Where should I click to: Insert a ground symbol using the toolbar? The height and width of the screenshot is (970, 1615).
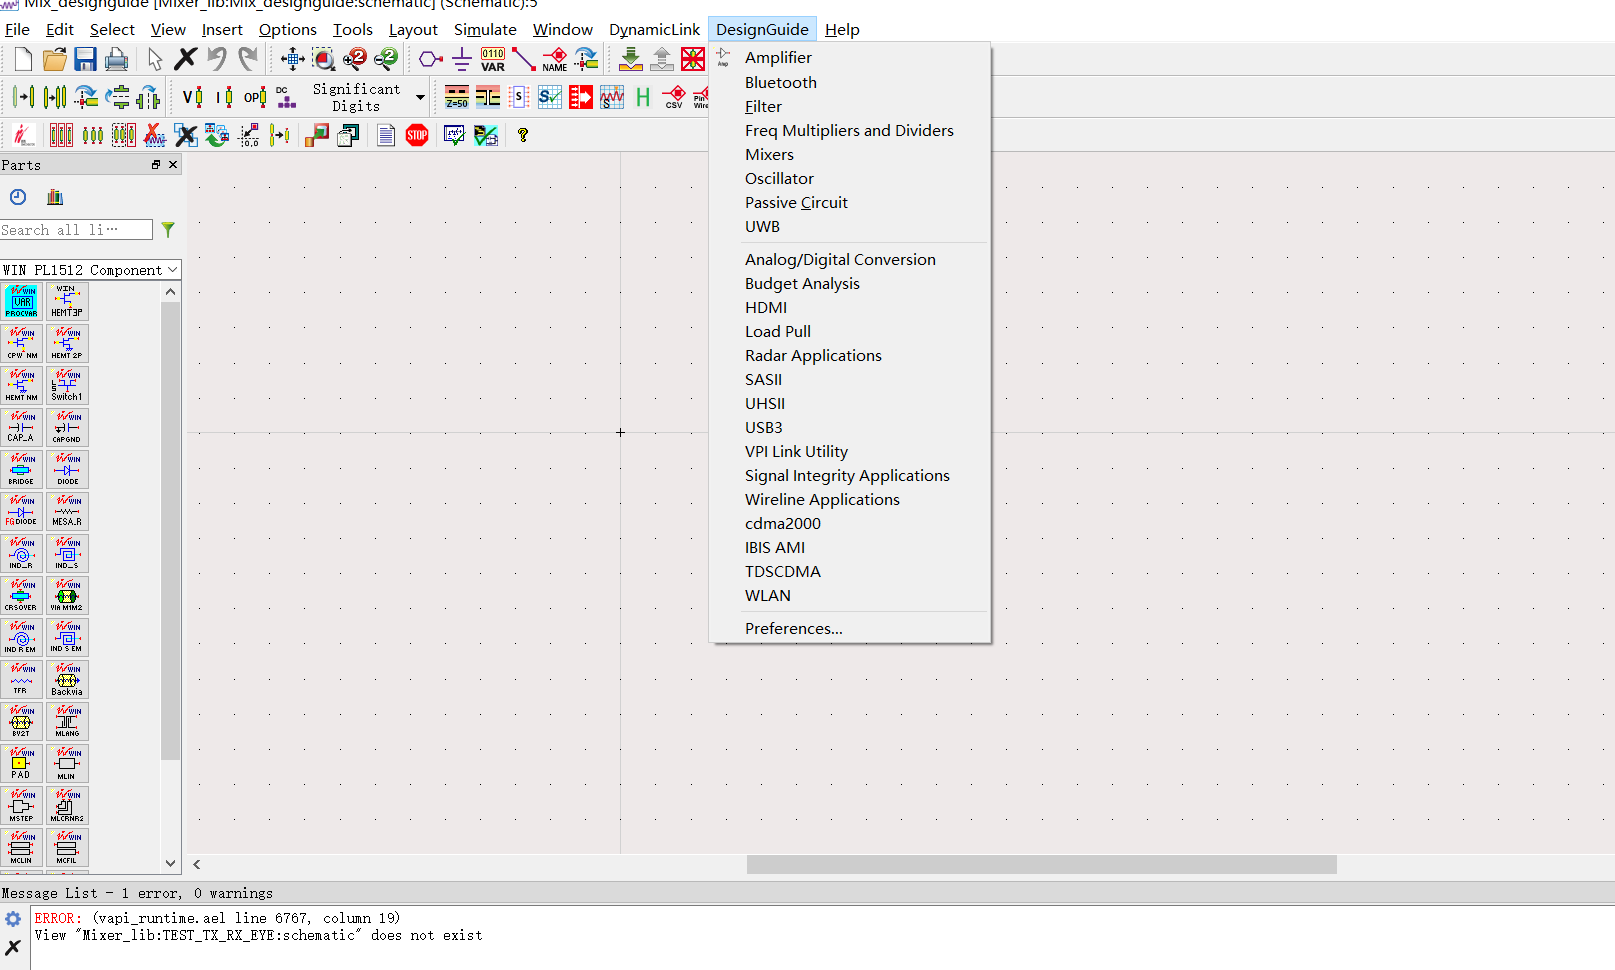[461, 59]
